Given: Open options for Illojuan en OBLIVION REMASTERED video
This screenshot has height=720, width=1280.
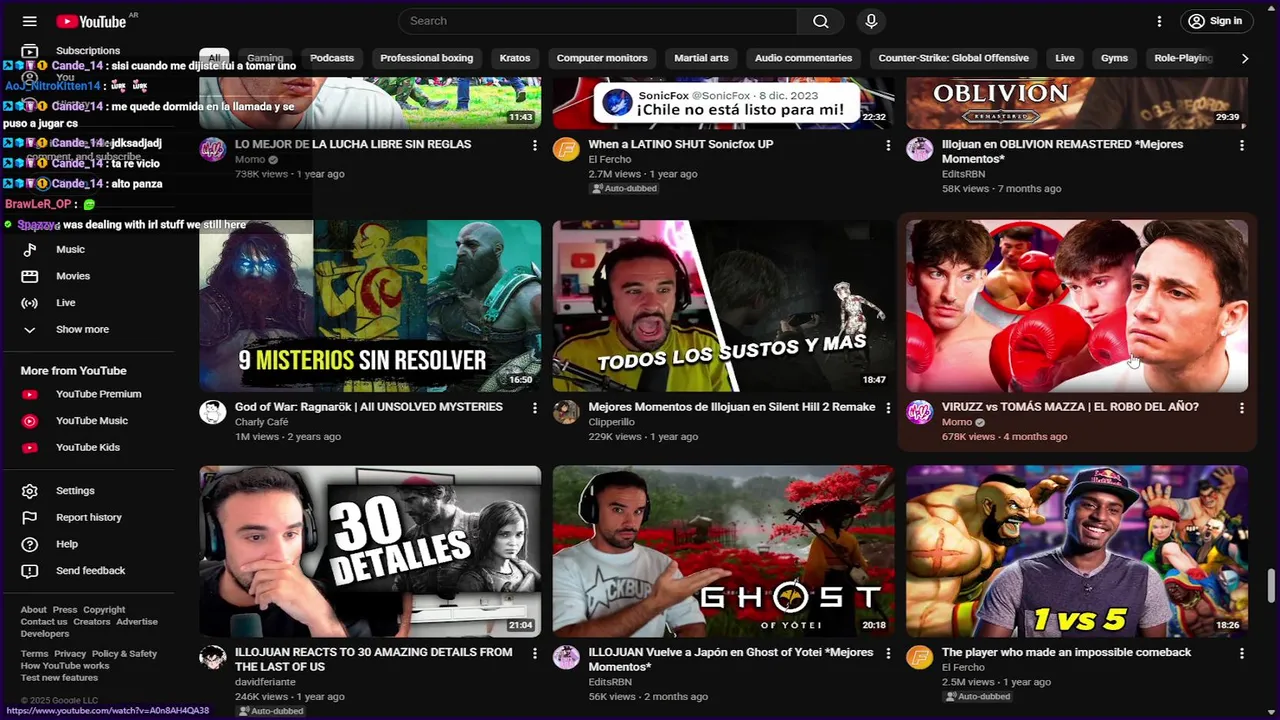Looking at the screenshot, I should 1242,145.
